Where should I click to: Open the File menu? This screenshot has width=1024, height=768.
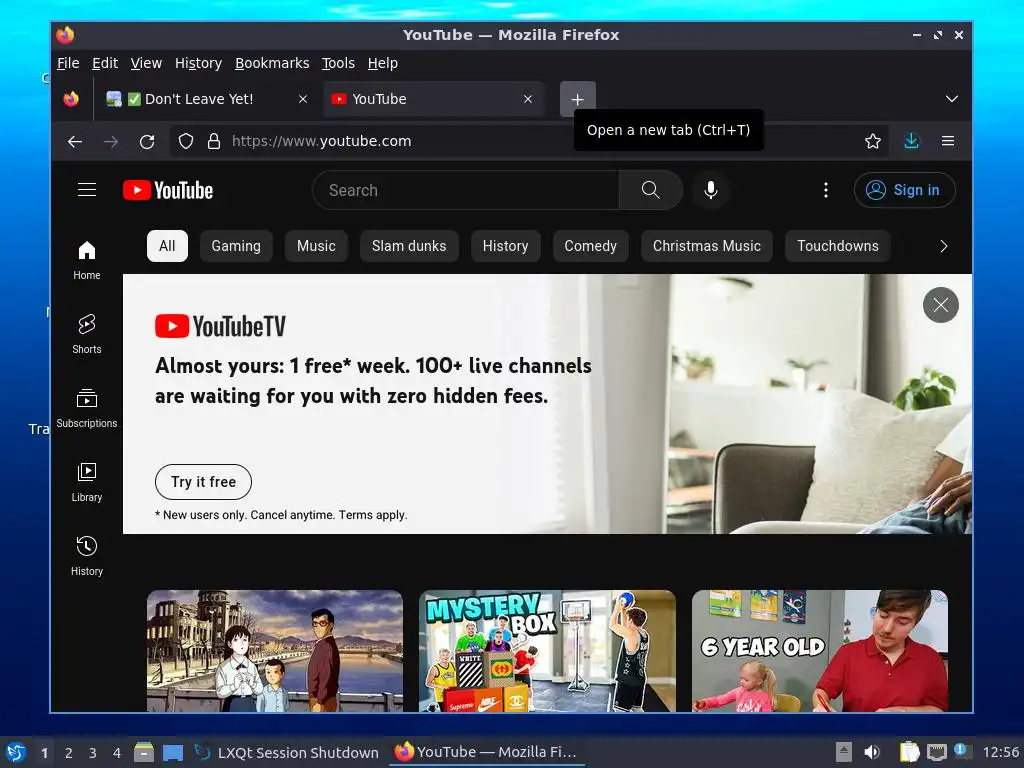click(x=68, y=63)
